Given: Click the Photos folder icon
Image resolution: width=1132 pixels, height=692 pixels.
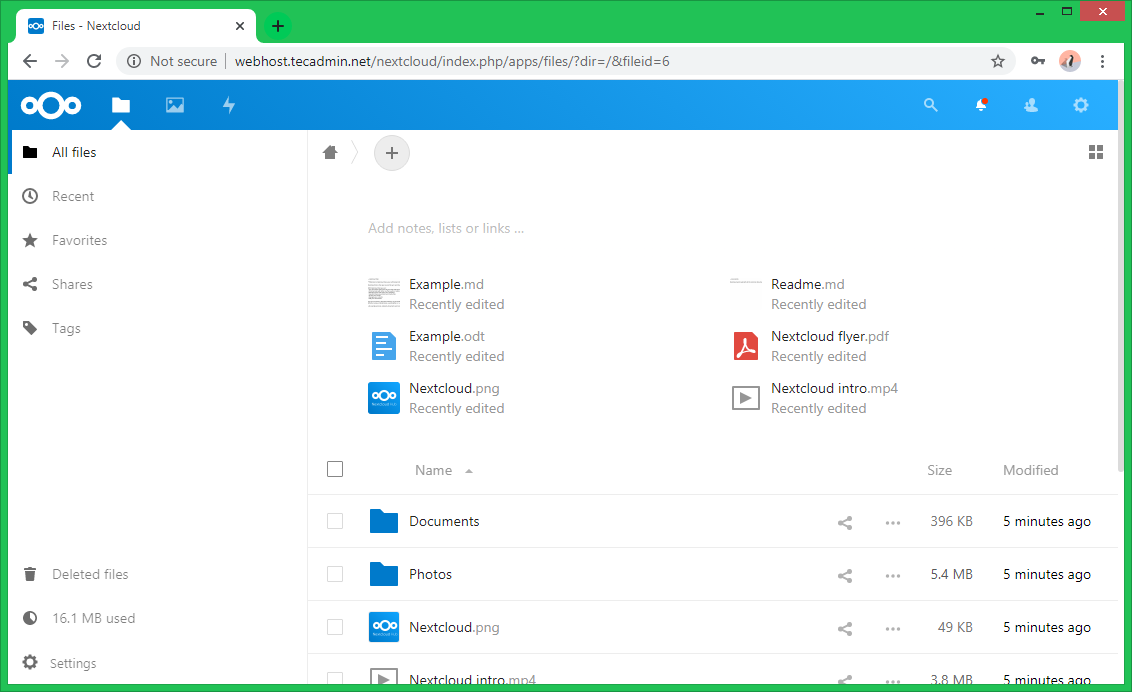Looking at the screenshot, I should [x=384, y=574].
